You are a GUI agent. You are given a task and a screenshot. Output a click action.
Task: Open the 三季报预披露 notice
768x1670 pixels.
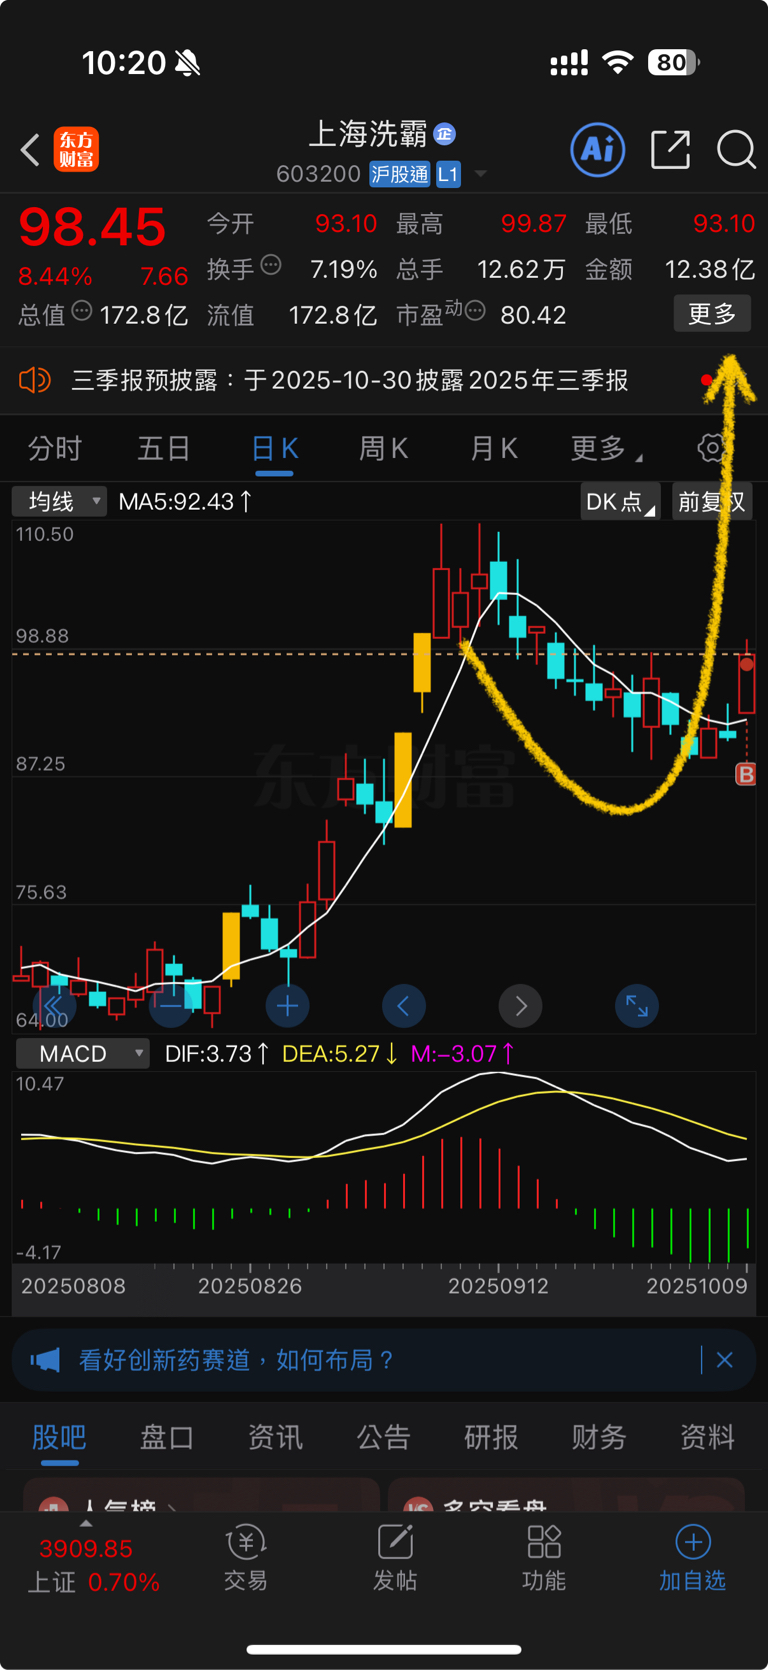click(350, 380)
